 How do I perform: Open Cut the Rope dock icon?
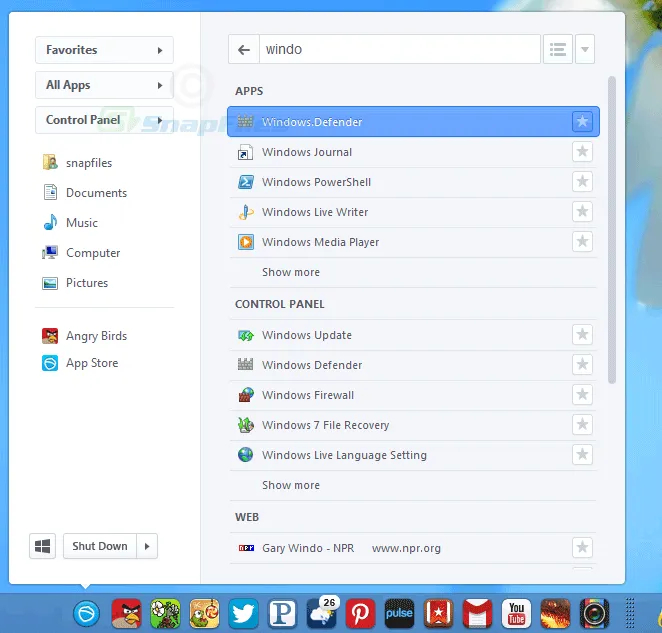tap(204, 613)
